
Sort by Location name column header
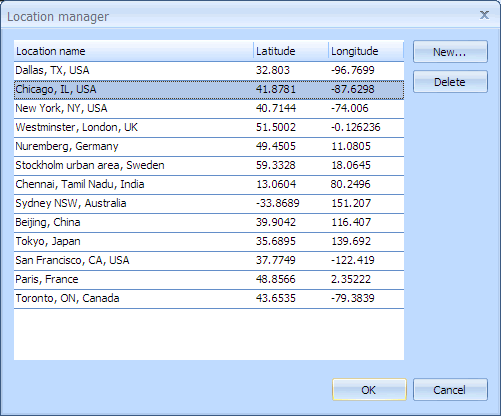134,51
